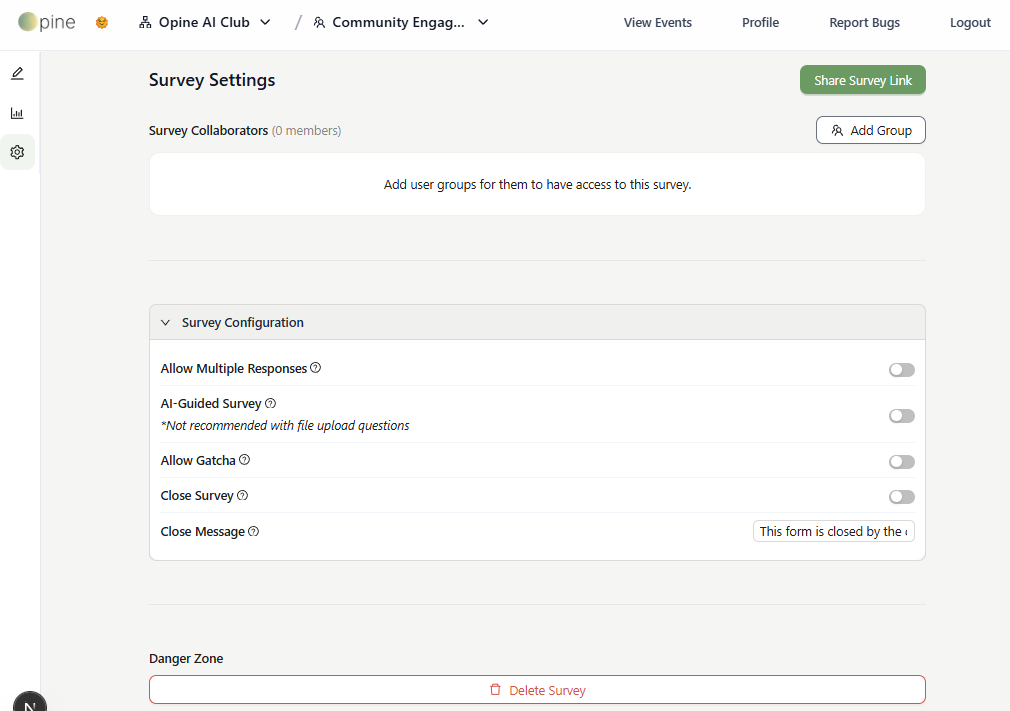Click Logout
This screenshot has height=711, width=1010.
(970, 23)
